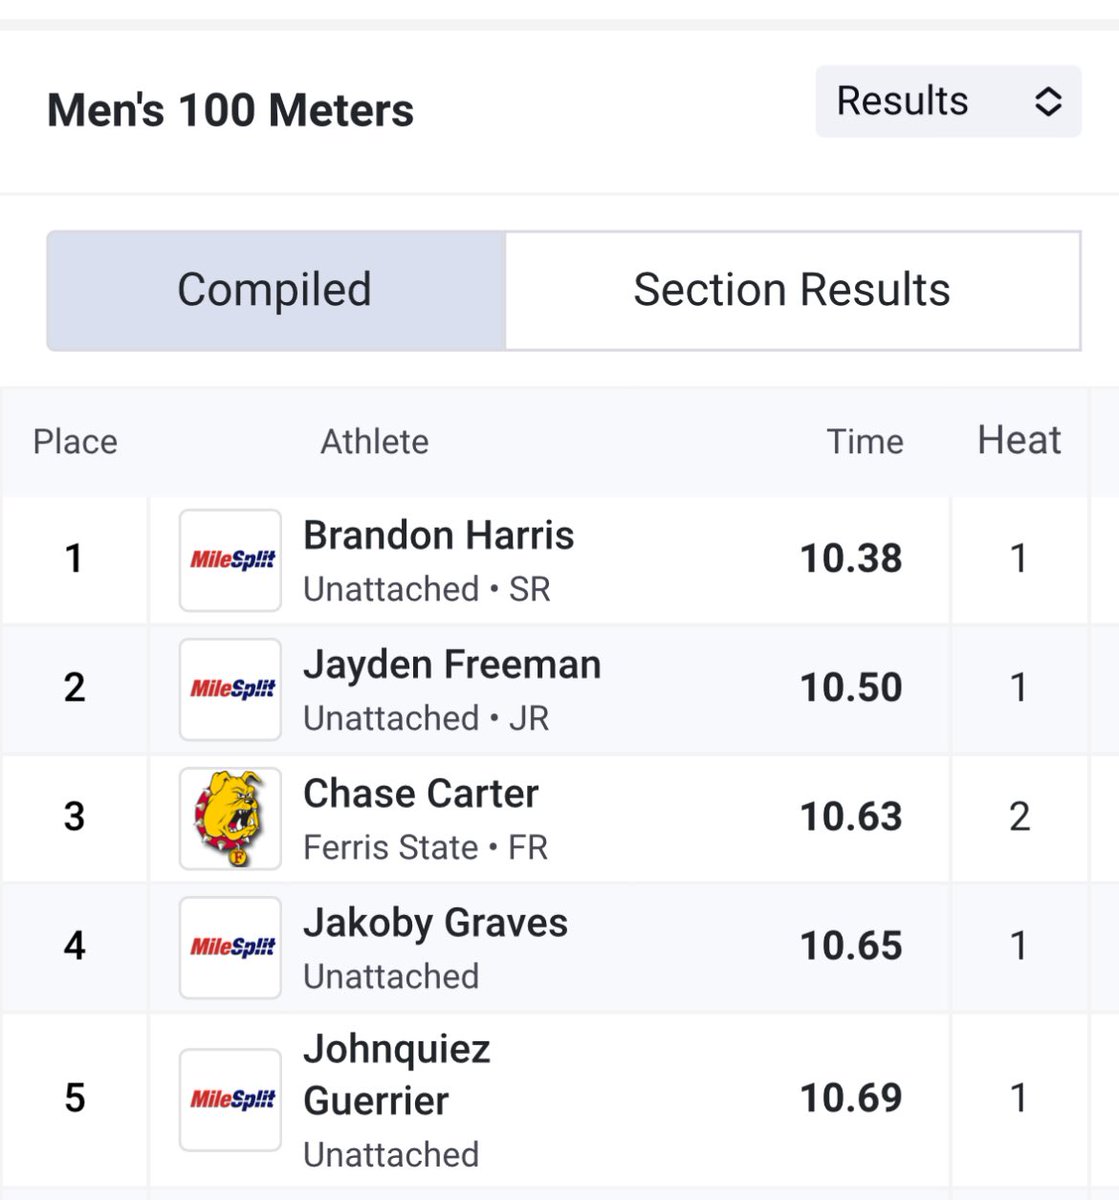Switch to Section Results tab
This screenshot has width=1119, height=1200.
coord(792,290)
